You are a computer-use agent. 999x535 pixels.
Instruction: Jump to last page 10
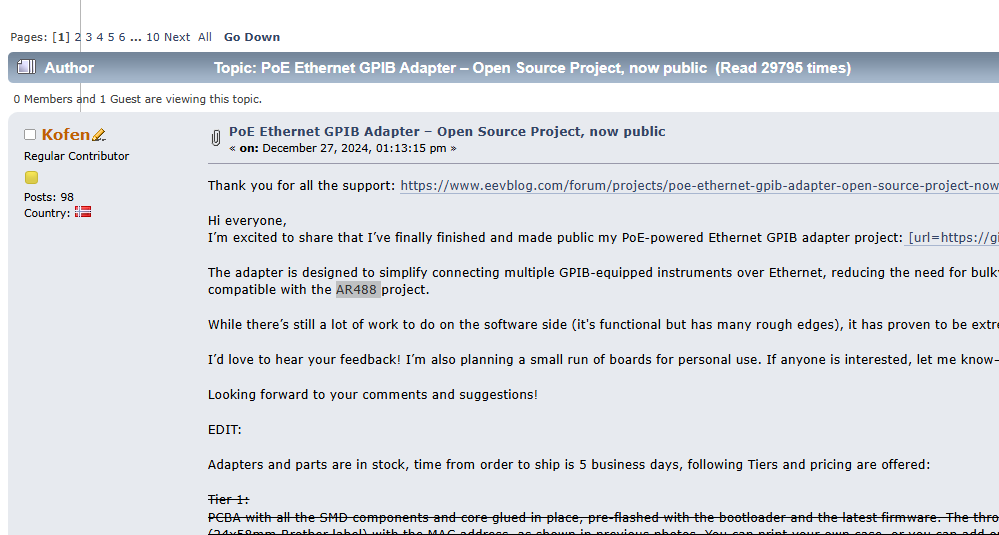pyautogui.click(x=153, y=37)
